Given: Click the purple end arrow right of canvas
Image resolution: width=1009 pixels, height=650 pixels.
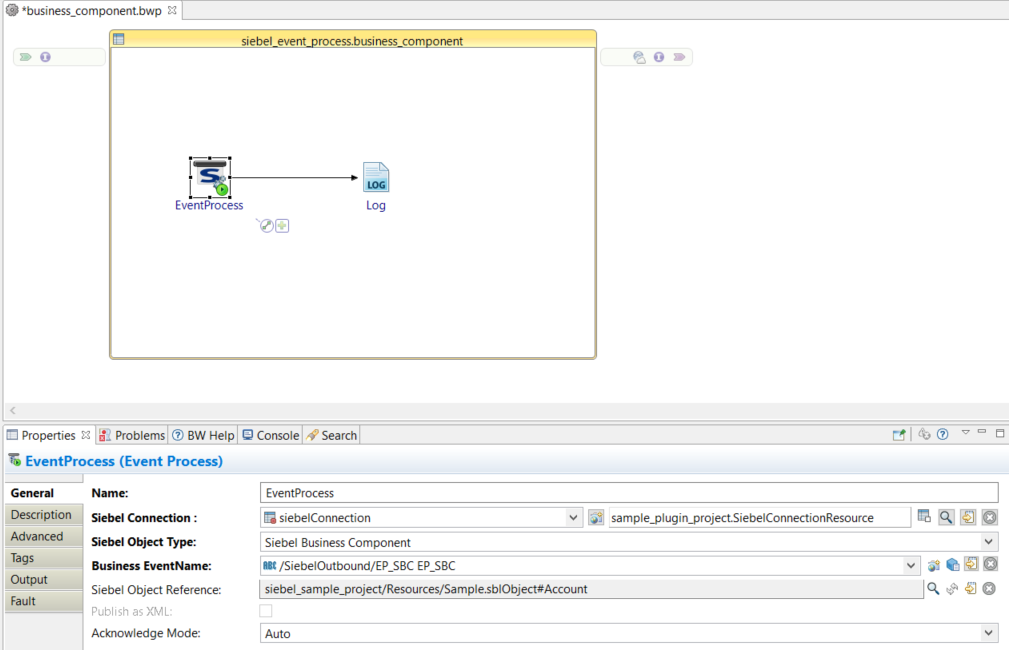Looking at the screenshot, I should 679,57.
